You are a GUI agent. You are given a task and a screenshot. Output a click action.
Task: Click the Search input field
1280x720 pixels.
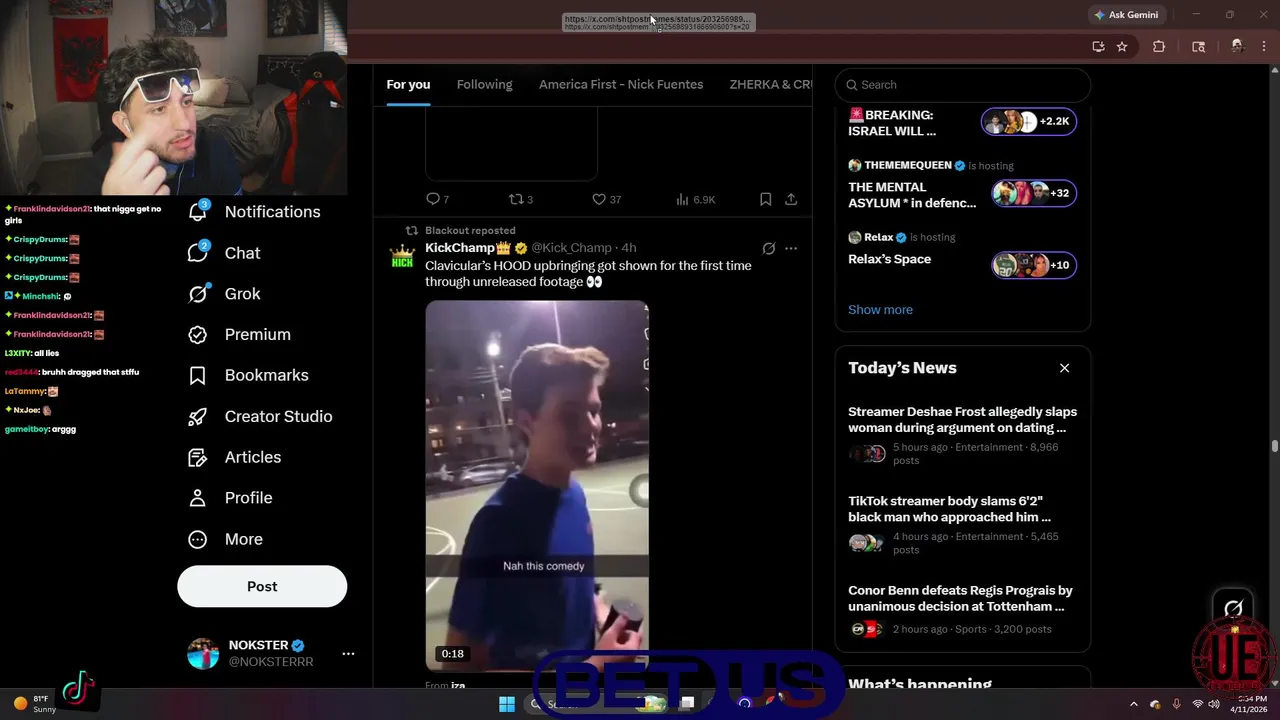(x=963, y=85)
